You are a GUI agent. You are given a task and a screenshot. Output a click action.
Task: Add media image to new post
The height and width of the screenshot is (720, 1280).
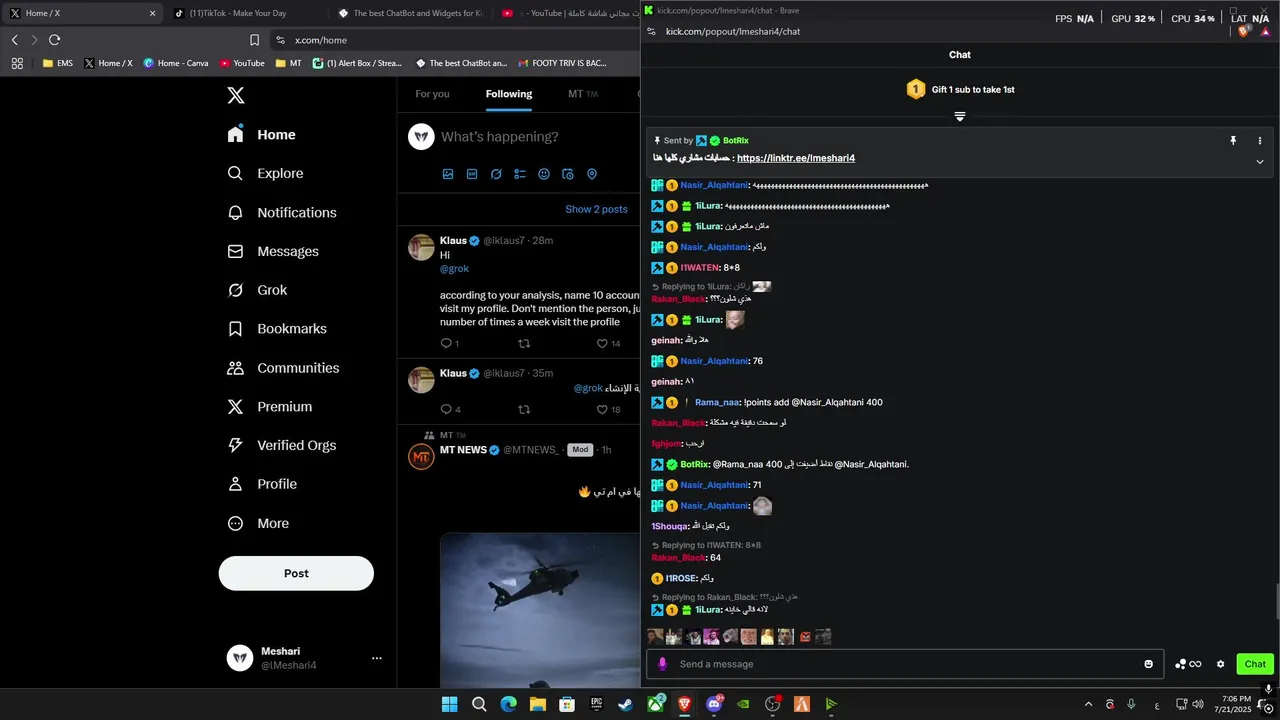coord(448,174)
